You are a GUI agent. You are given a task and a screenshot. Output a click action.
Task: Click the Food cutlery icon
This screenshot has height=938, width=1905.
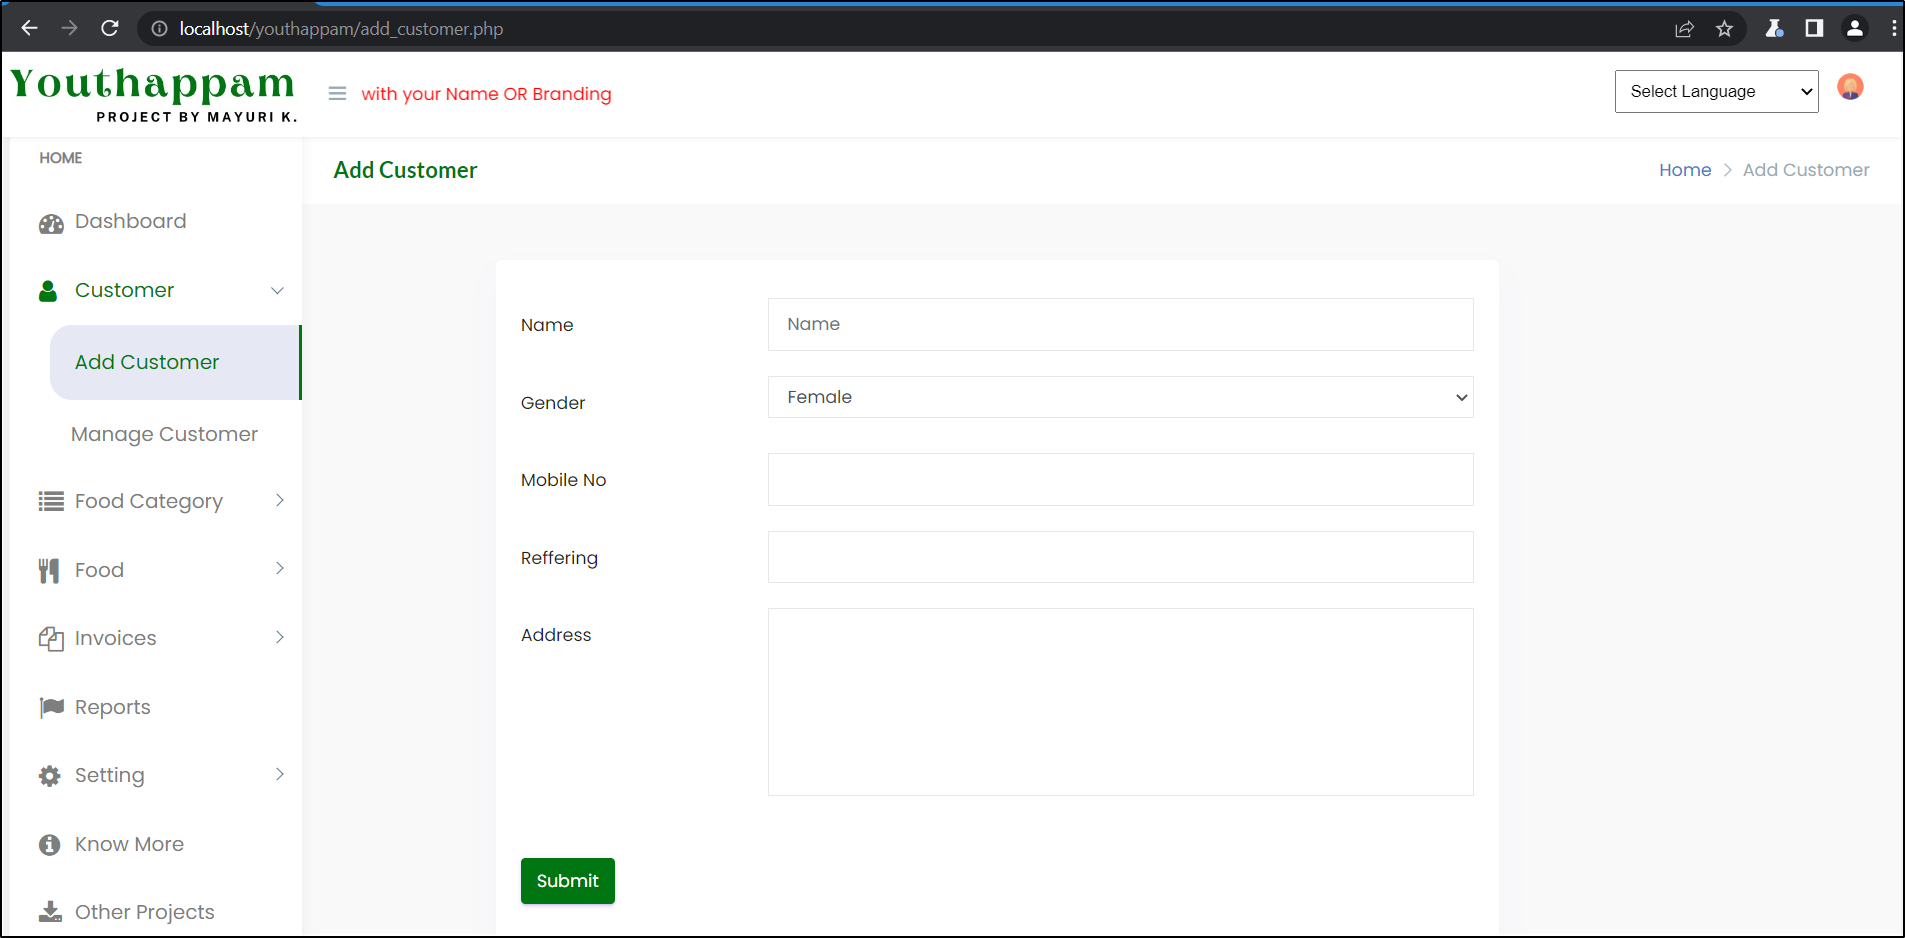[x=50, y=569]
